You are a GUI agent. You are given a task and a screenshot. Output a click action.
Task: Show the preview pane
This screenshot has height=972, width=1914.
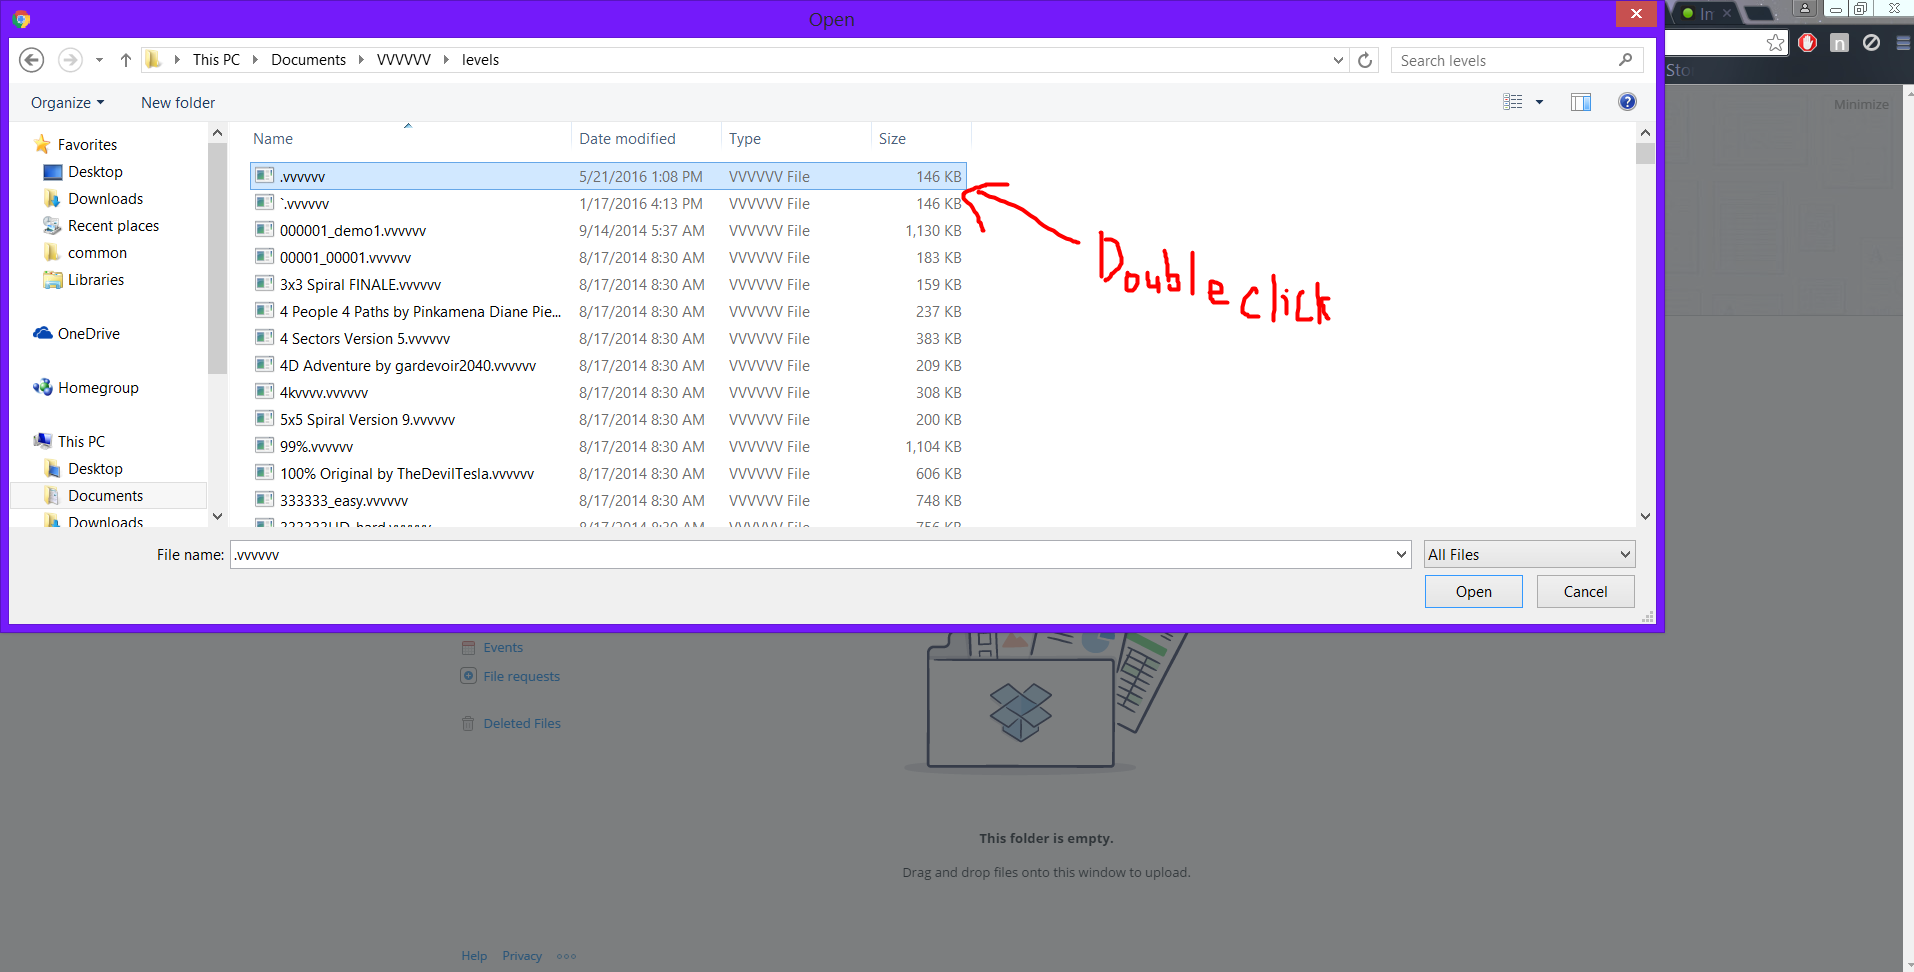(x=1581, y=102)
